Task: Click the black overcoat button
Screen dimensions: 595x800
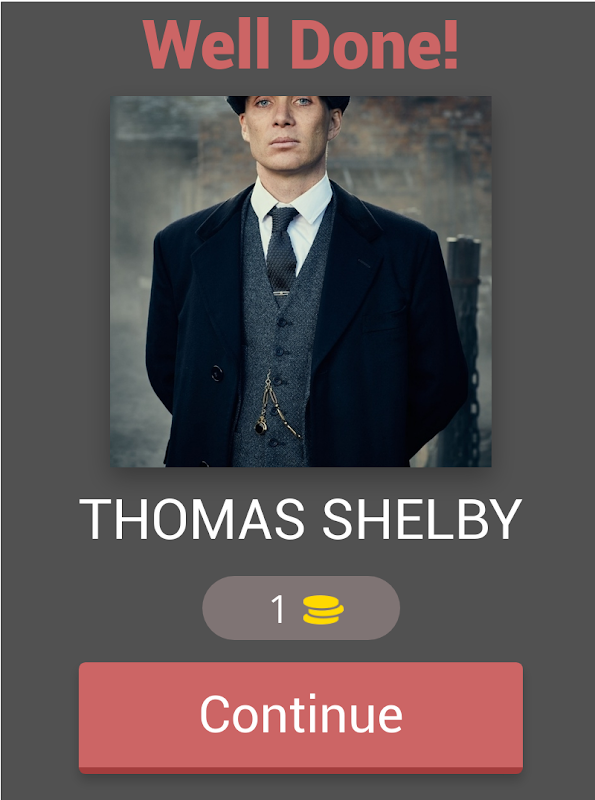Action: 217,373
